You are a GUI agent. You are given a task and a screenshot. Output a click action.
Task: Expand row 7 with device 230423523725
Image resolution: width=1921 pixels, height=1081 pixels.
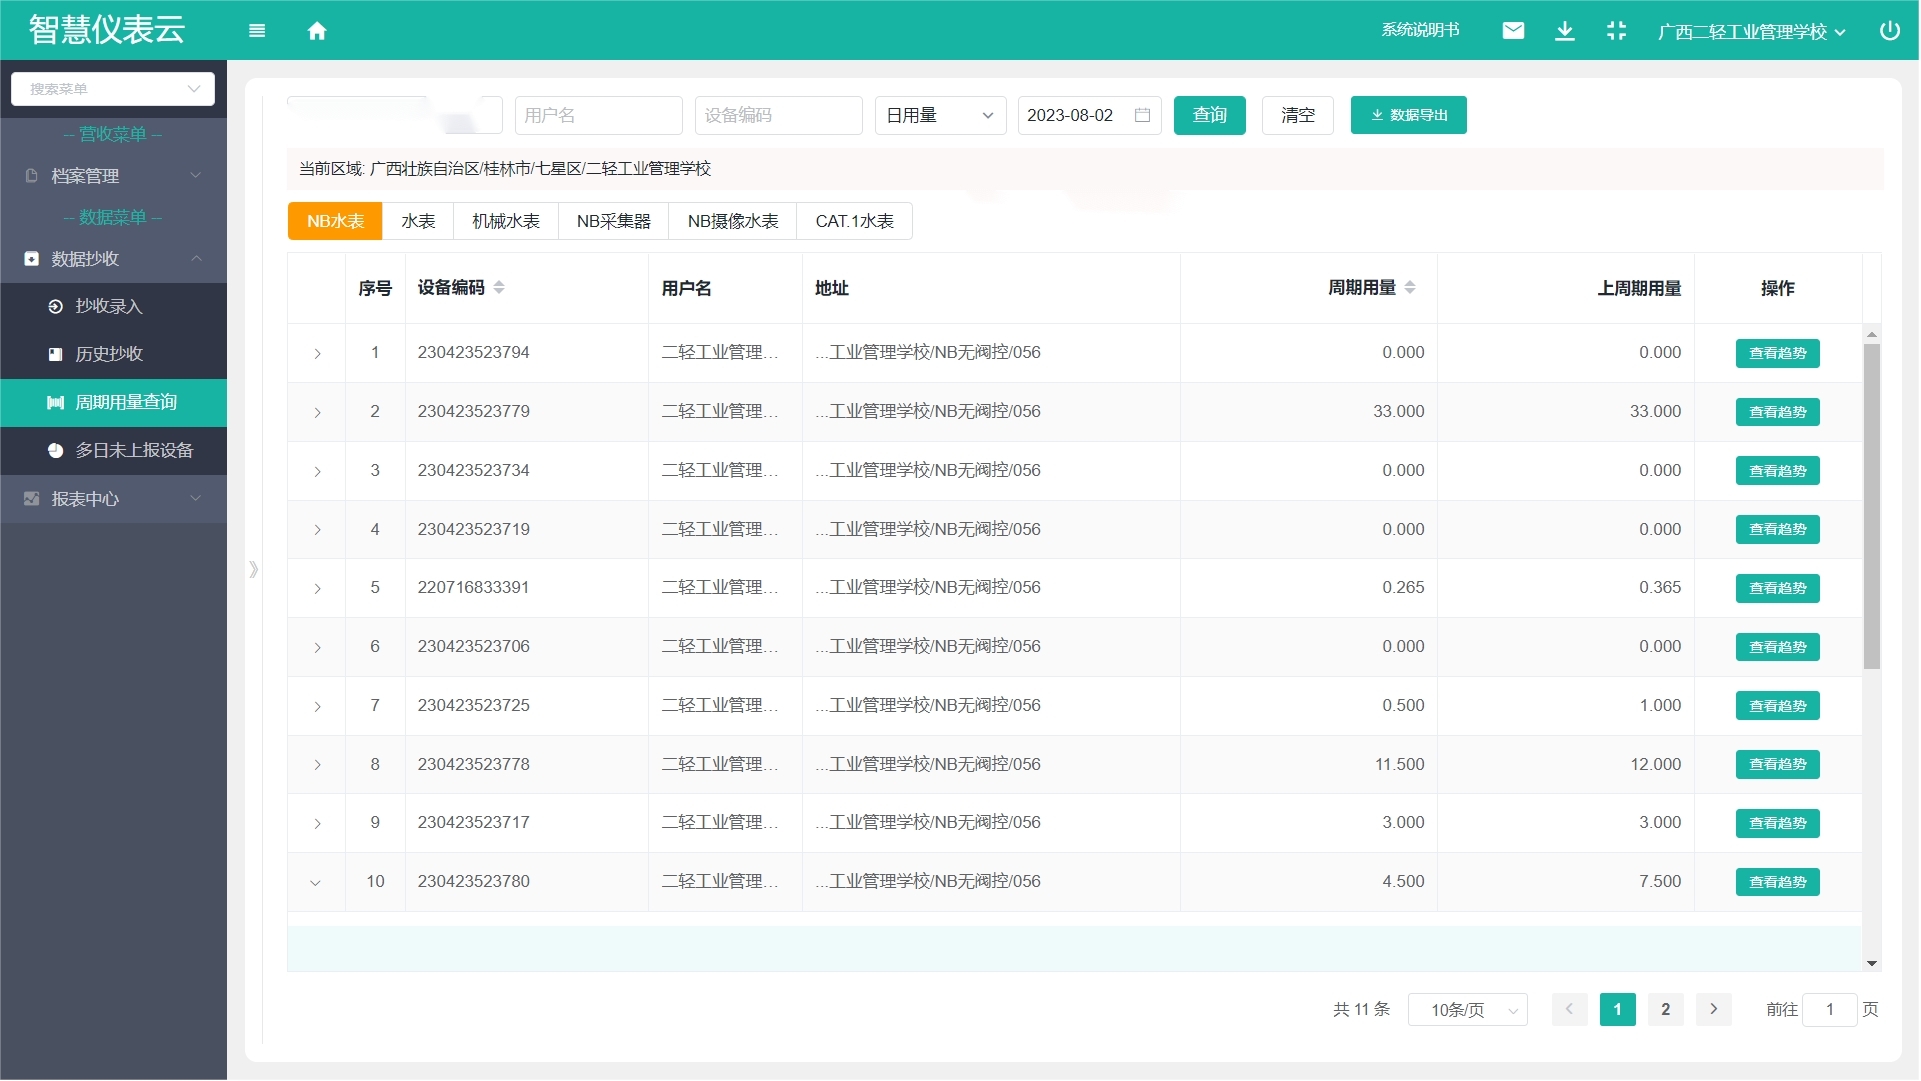tap(317, 707)
